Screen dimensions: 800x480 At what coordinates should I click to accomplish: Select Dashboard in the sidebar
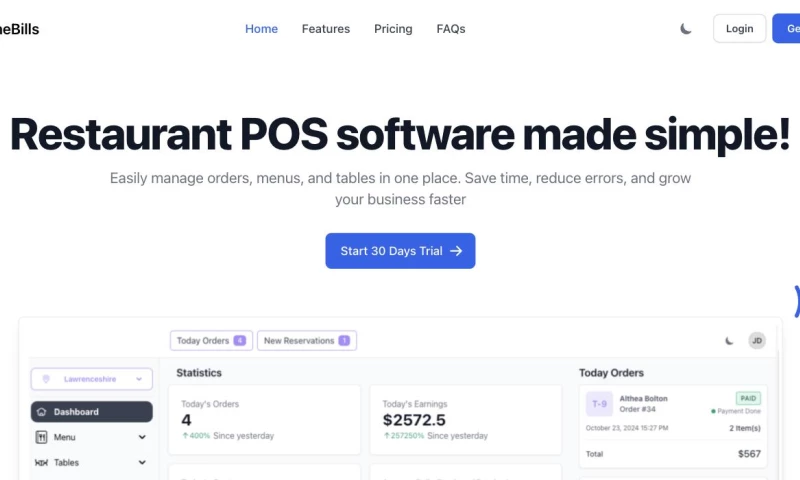[92, 412]
